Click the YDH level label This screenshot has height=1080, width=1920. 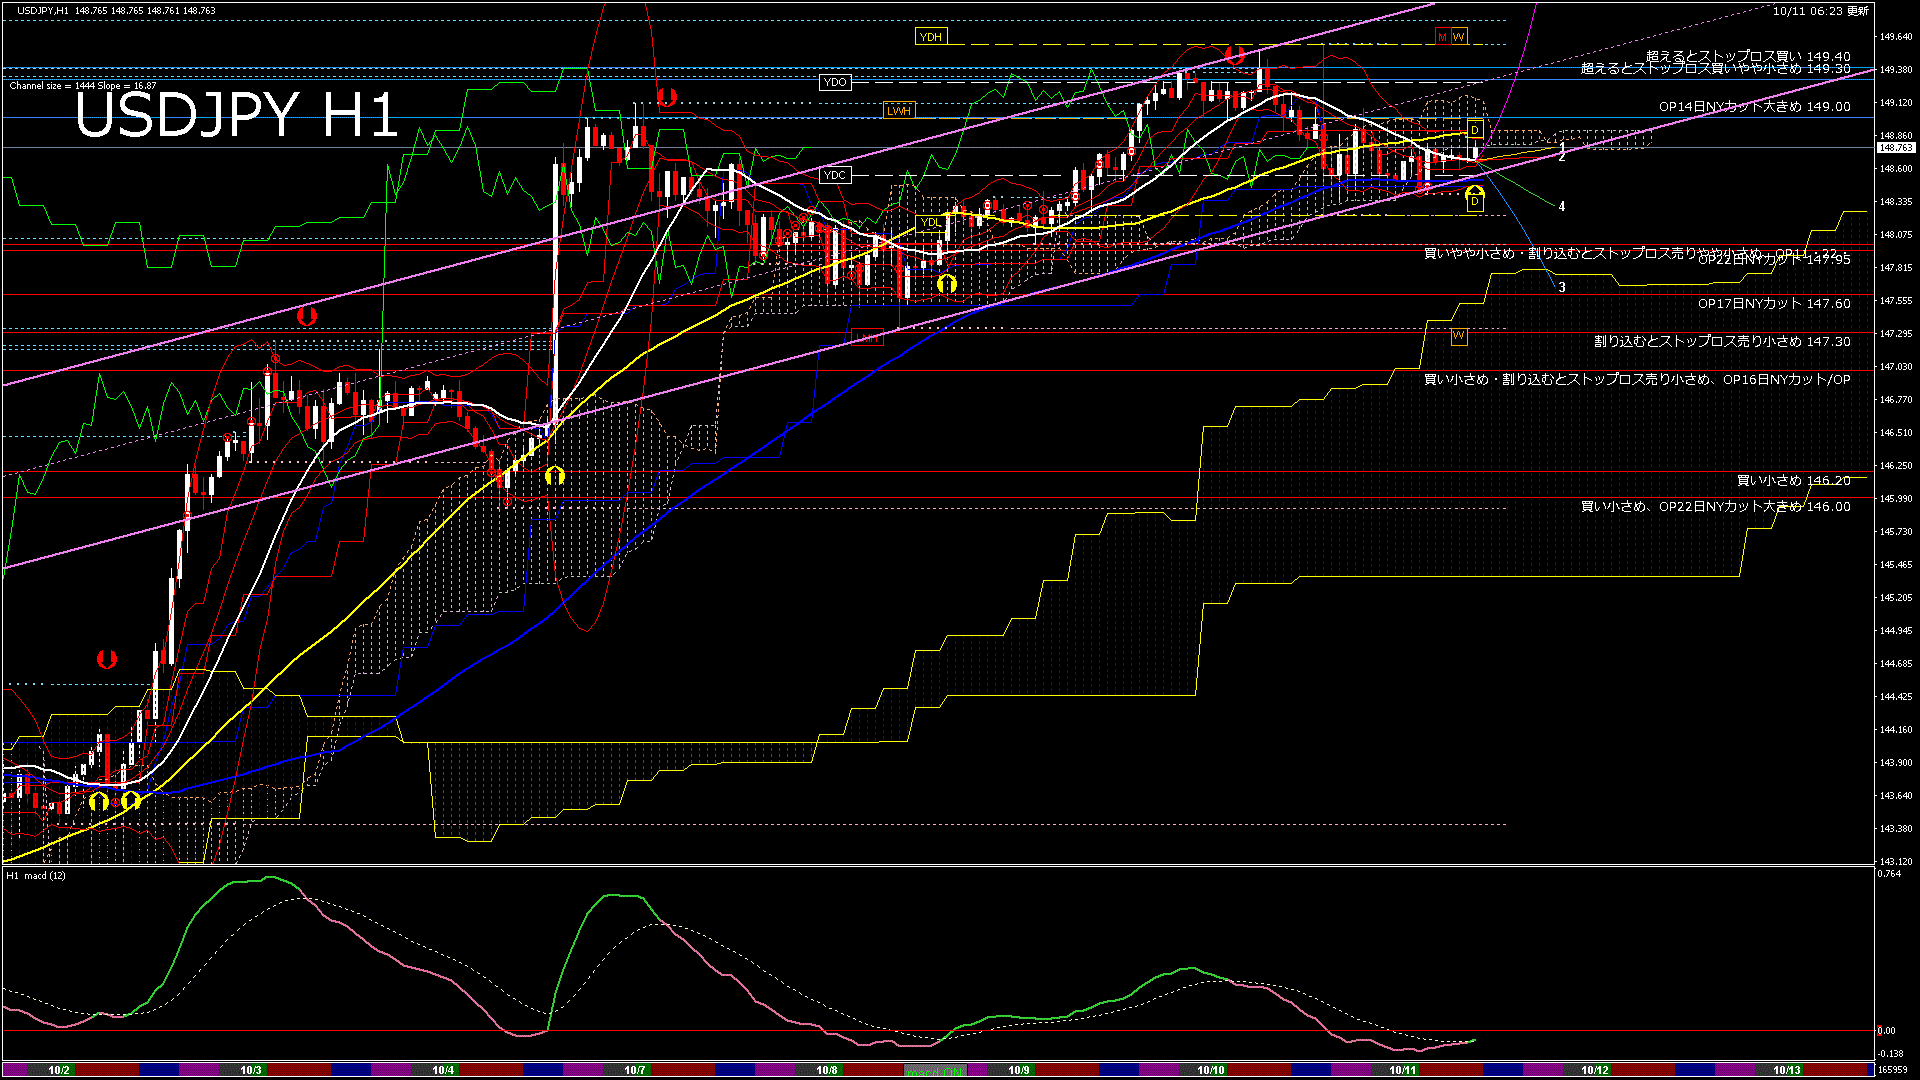pos(930,37)
